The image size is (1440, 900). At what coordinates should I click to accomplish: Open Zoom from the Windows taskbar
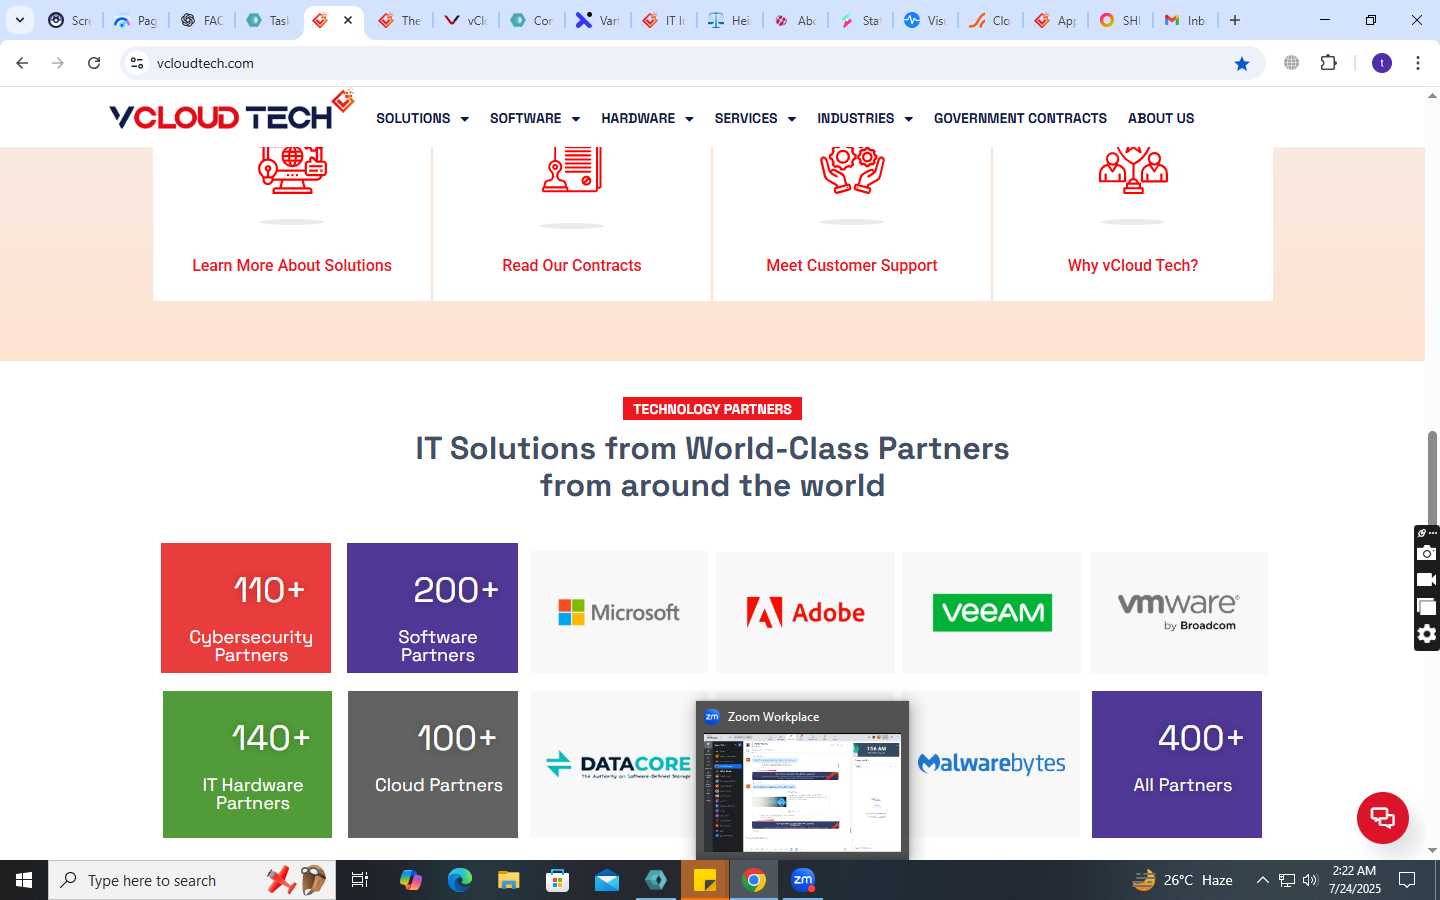pyautogui.click(x=803, y=880)
